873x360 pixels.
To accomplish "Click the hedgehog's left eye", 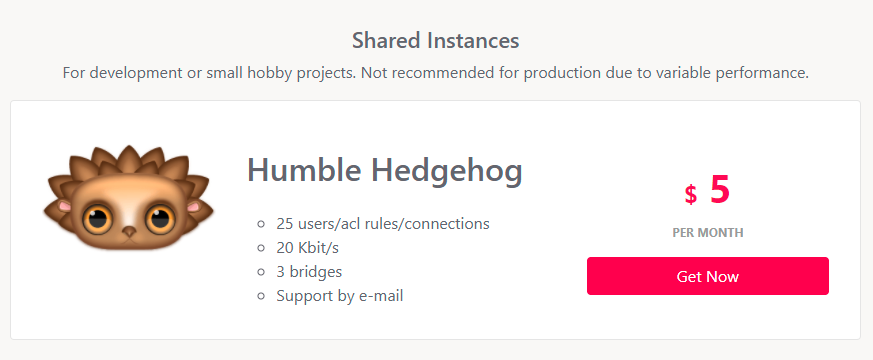I will [x=97, y=219].
